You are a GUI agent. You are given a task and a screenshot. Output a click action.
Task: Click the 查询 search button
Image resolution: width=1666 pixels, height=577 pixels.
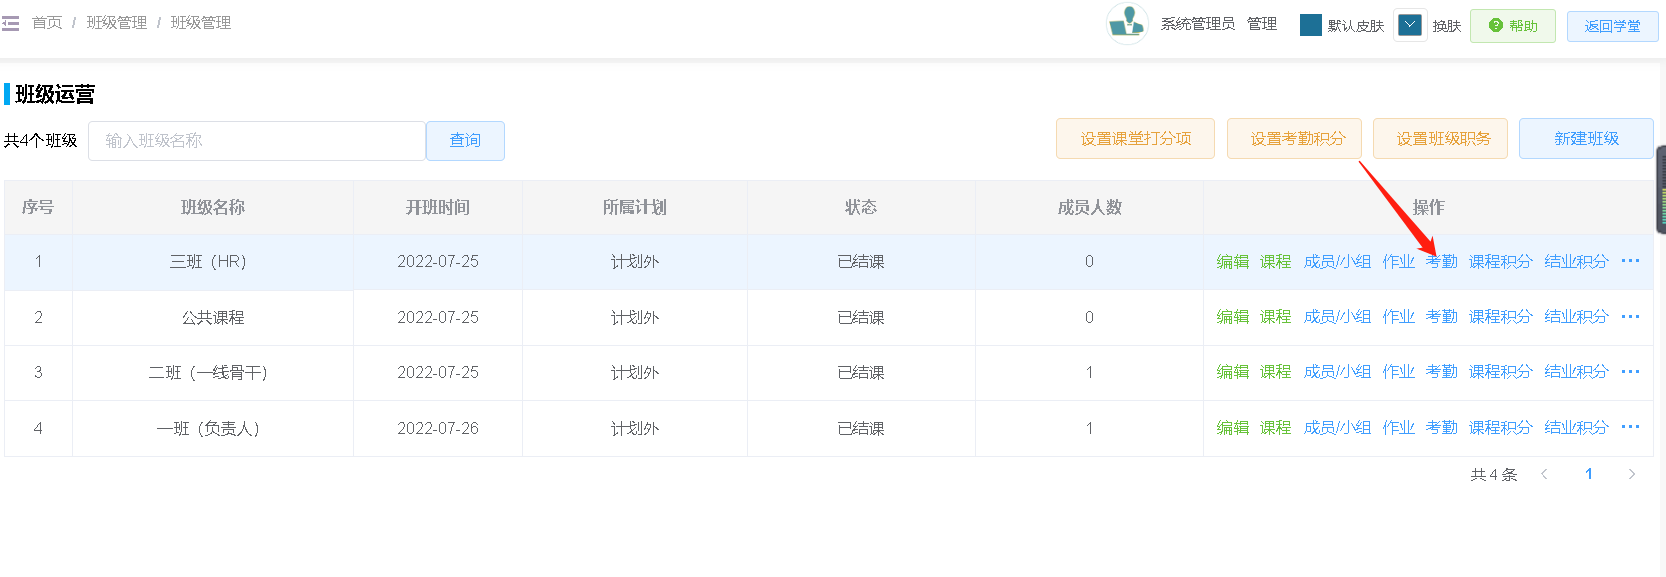click(465, 141)
